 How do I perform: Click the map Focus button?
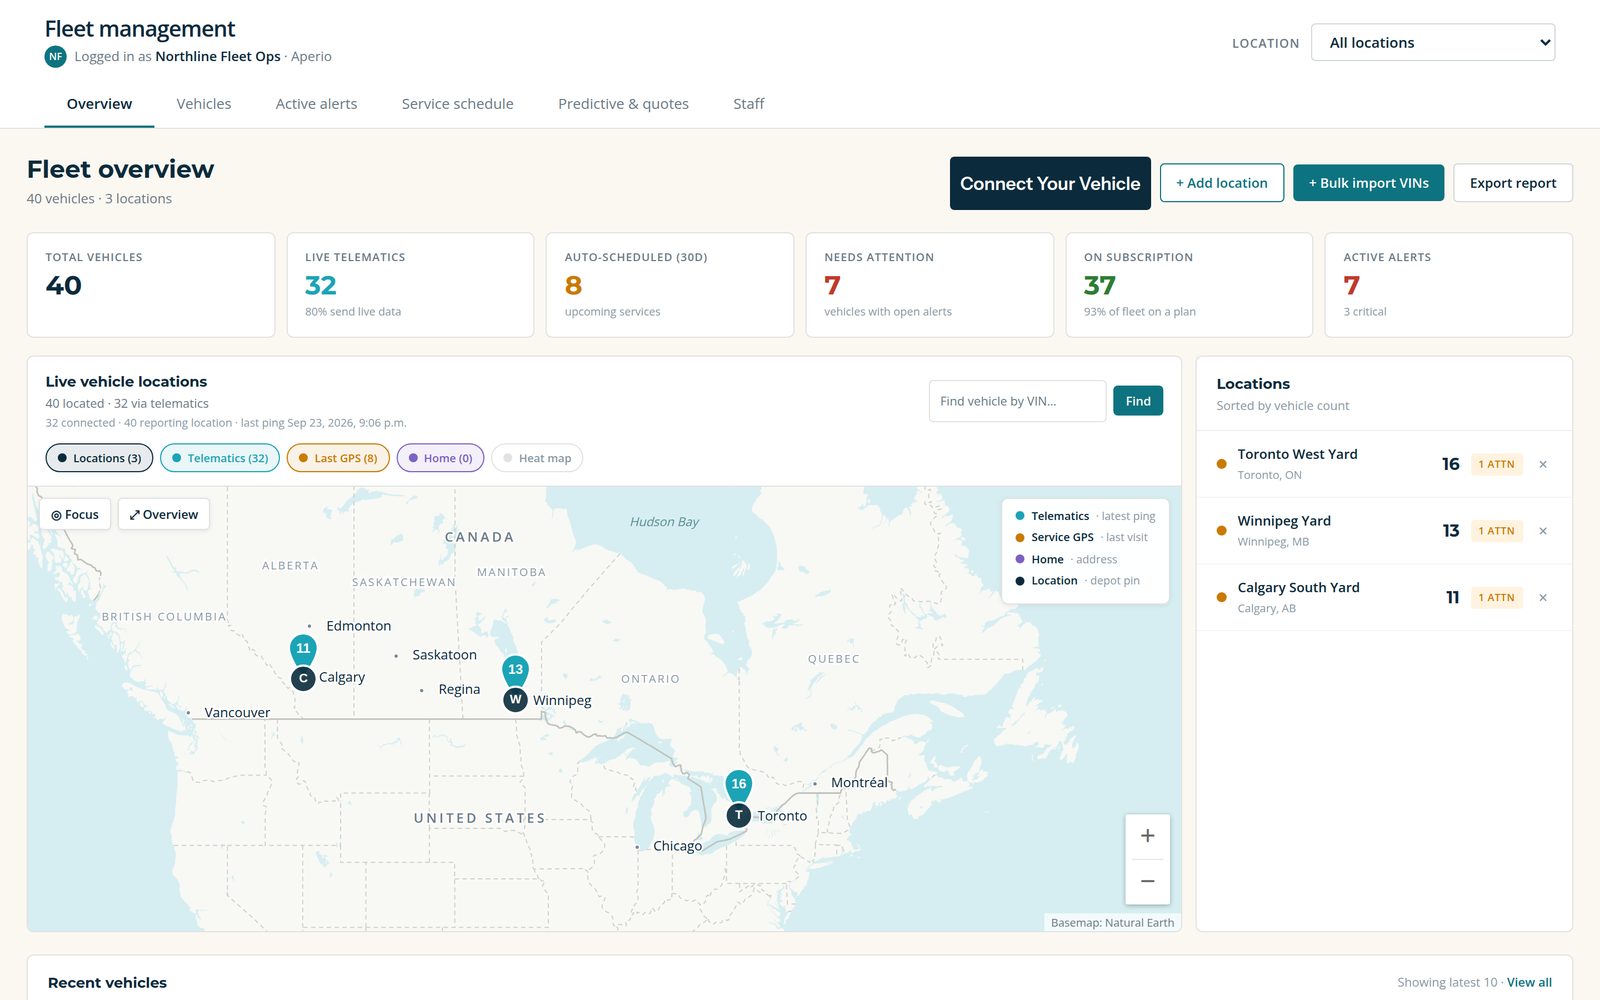point(75,515)
